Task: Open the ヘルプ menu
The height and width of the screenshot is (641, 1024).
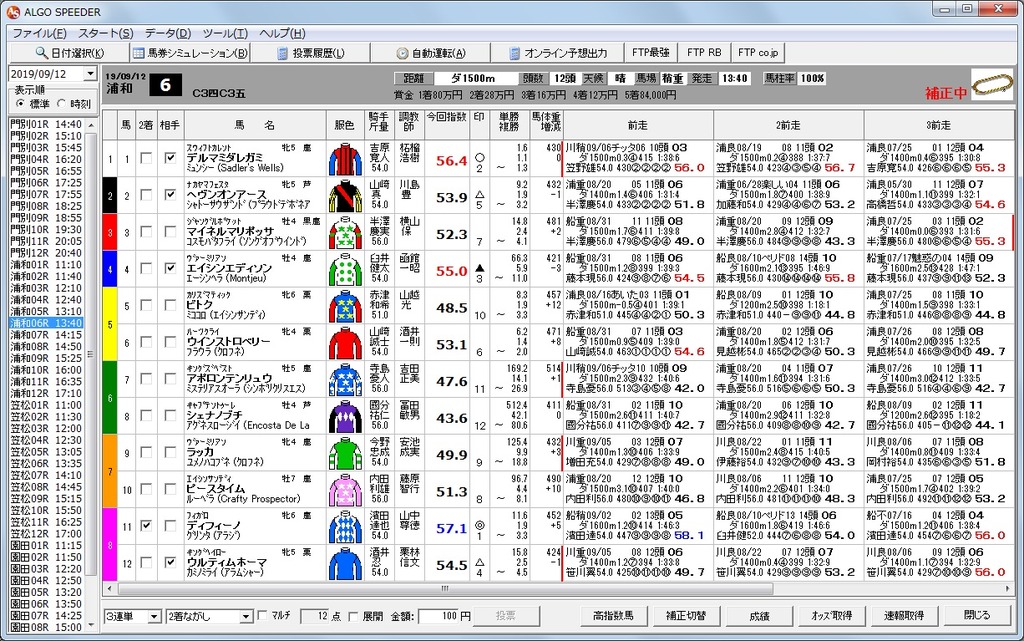Action: click(x=282, y=33)
